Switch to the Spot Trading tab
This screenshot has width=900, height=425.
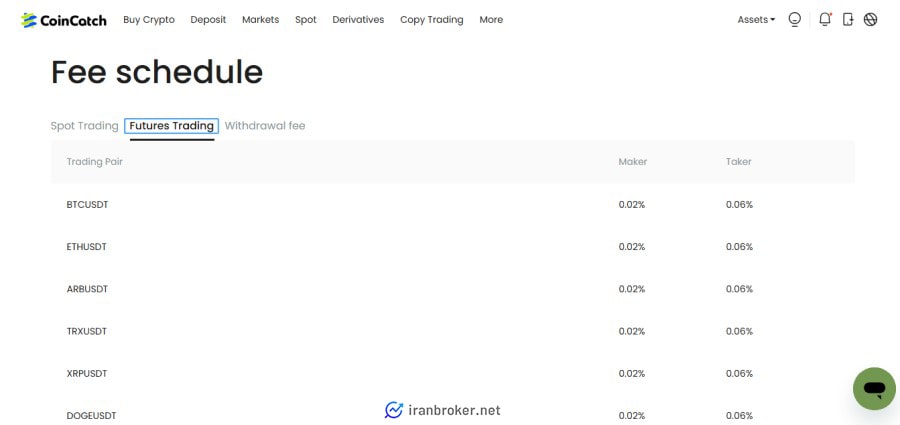(84, 126)
